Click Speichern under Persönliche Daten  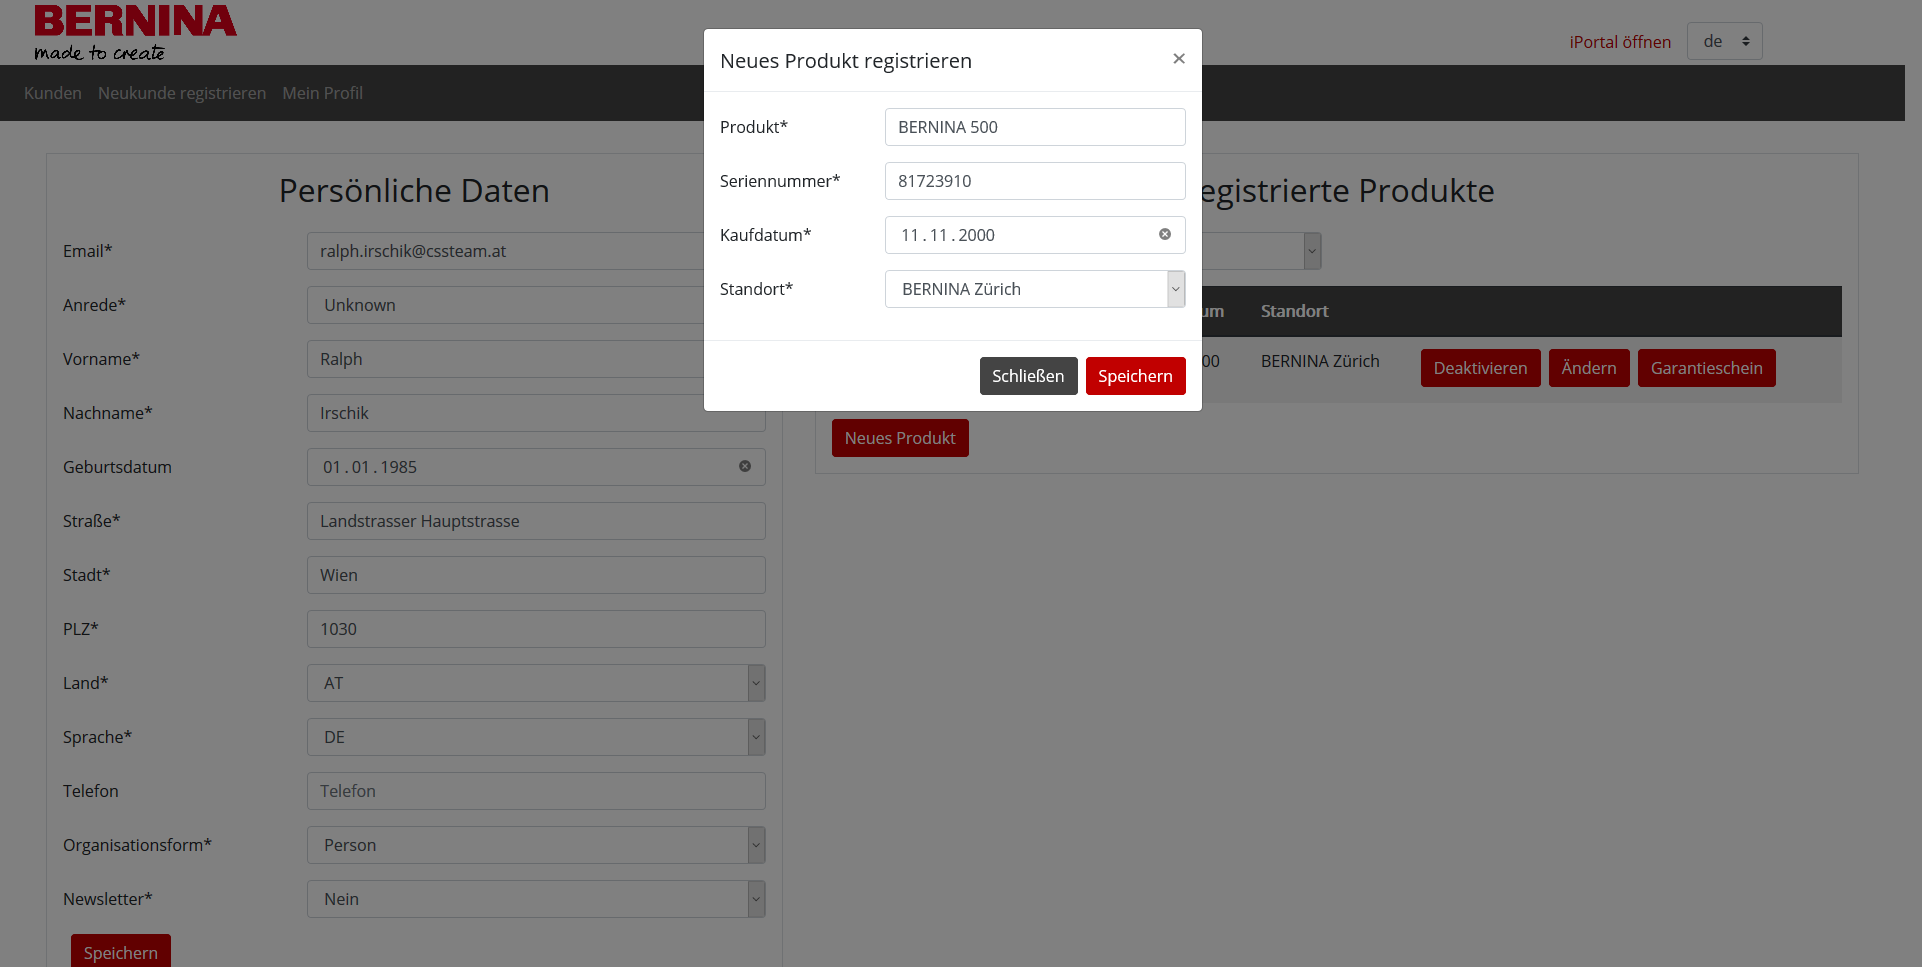click(121, 951)
